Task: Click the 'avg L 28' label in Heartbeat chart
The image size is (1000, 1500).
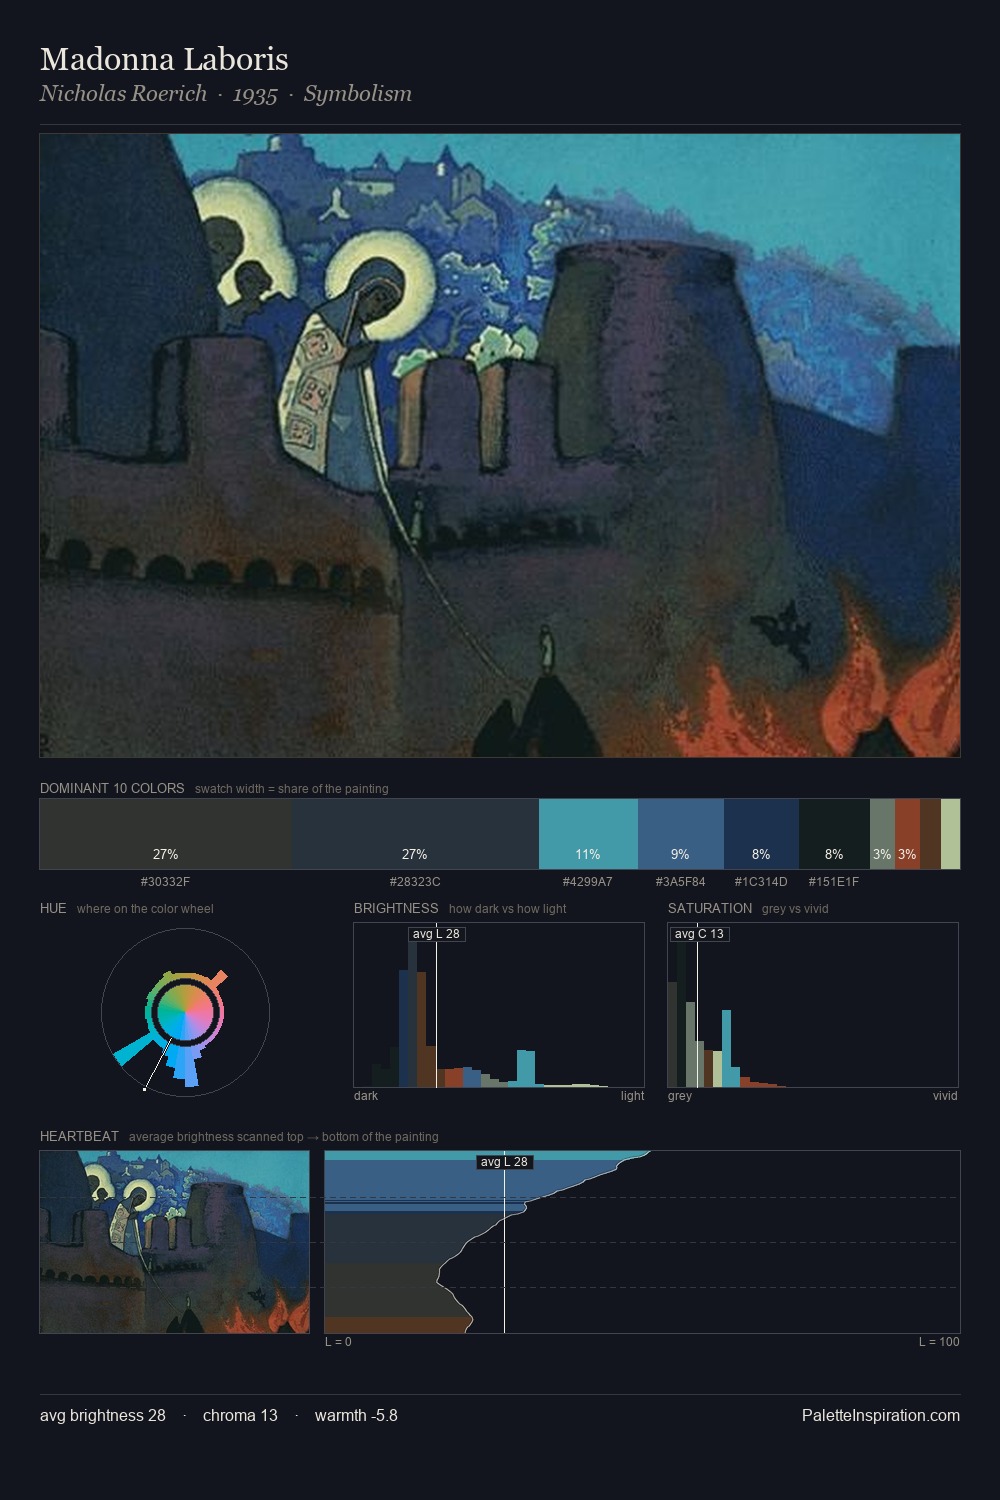Action: point(504,1162)
